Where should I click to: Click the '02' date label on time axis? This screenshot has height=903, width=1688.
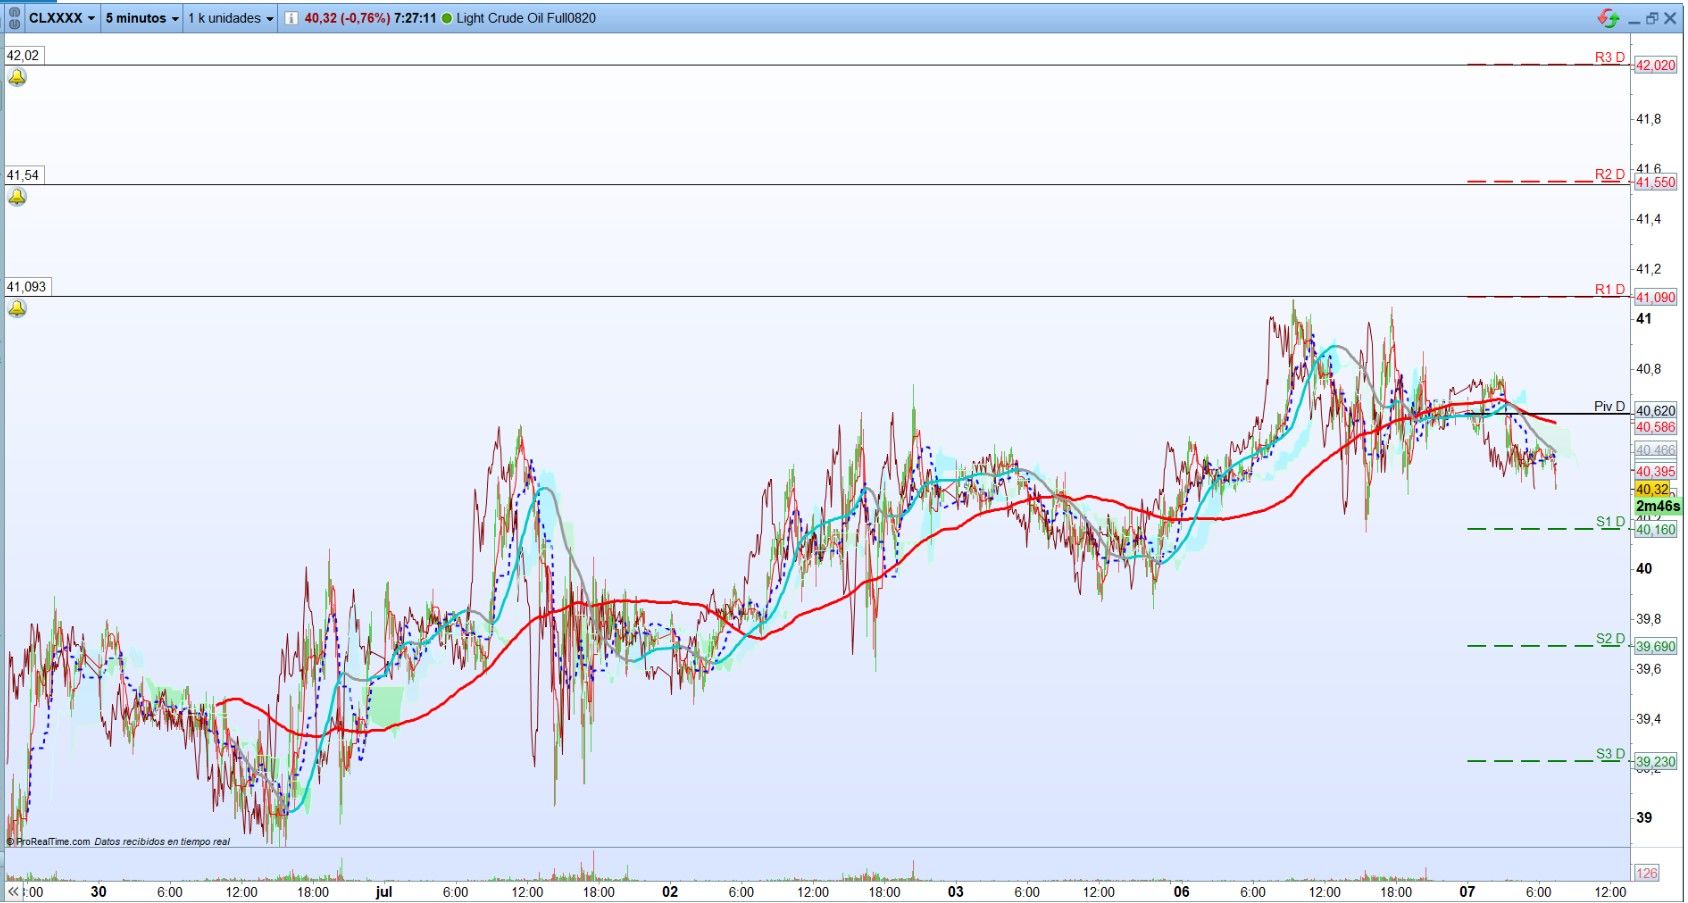[x=670, y=892]
